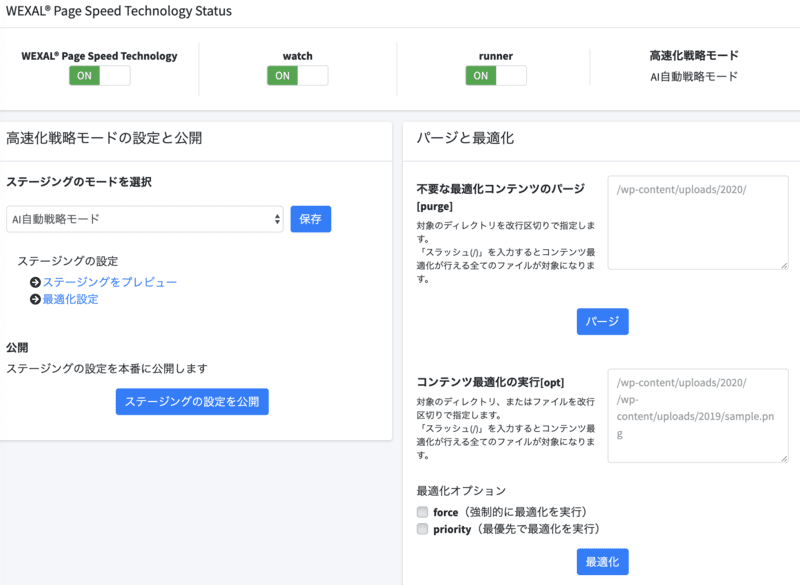The image size is (800, 585).
Task: Click the 保存 button to save mode
Action: 310,219
